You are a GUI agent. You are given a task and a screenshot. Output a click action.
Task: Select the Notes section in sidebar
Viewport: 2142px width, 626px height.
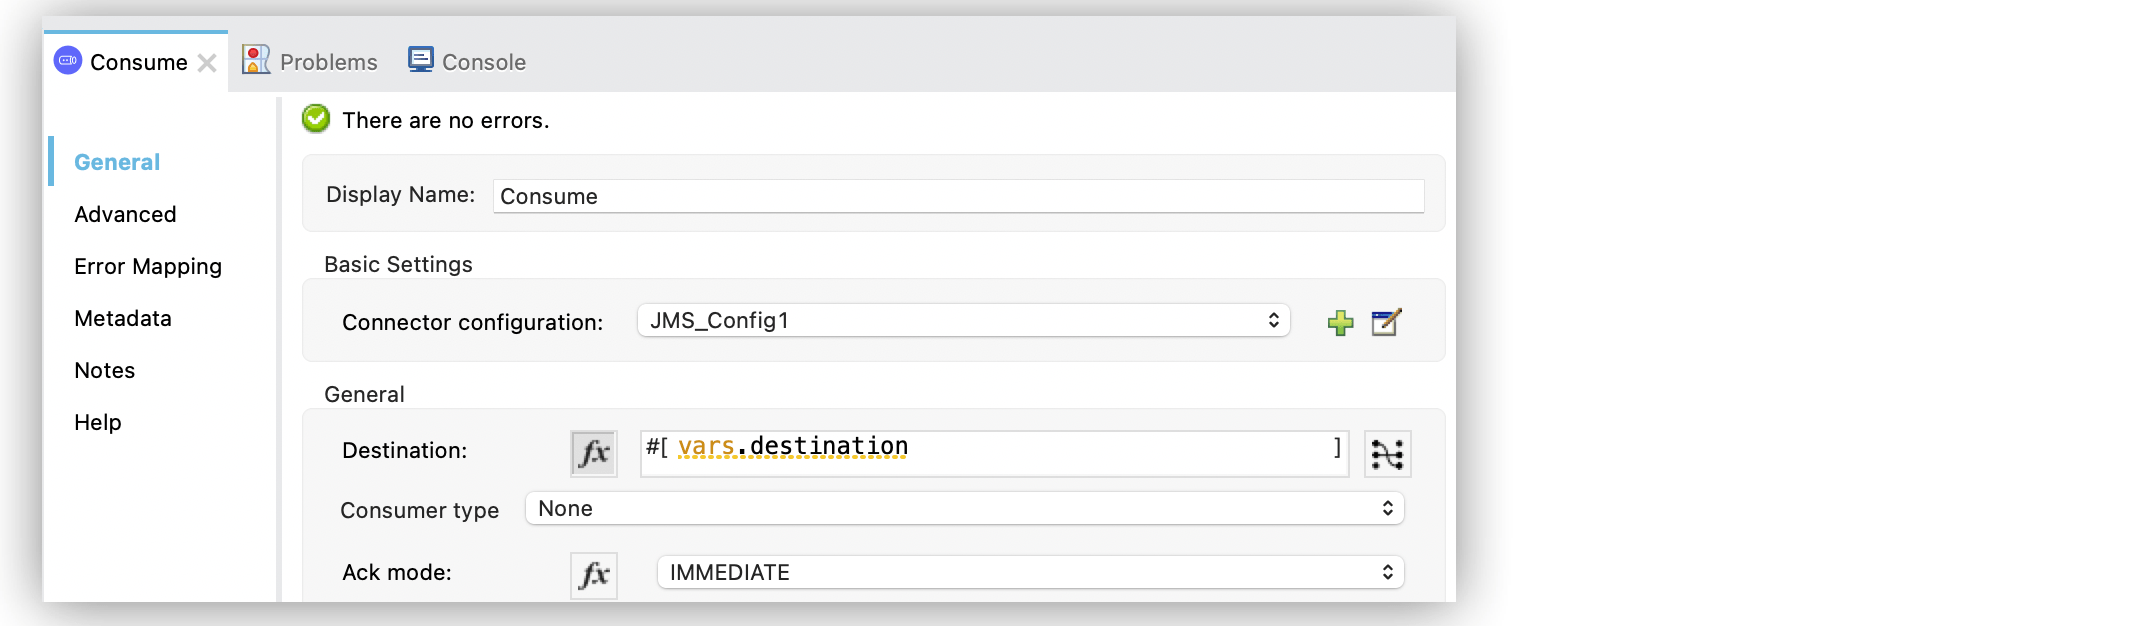tap(103, 370)
